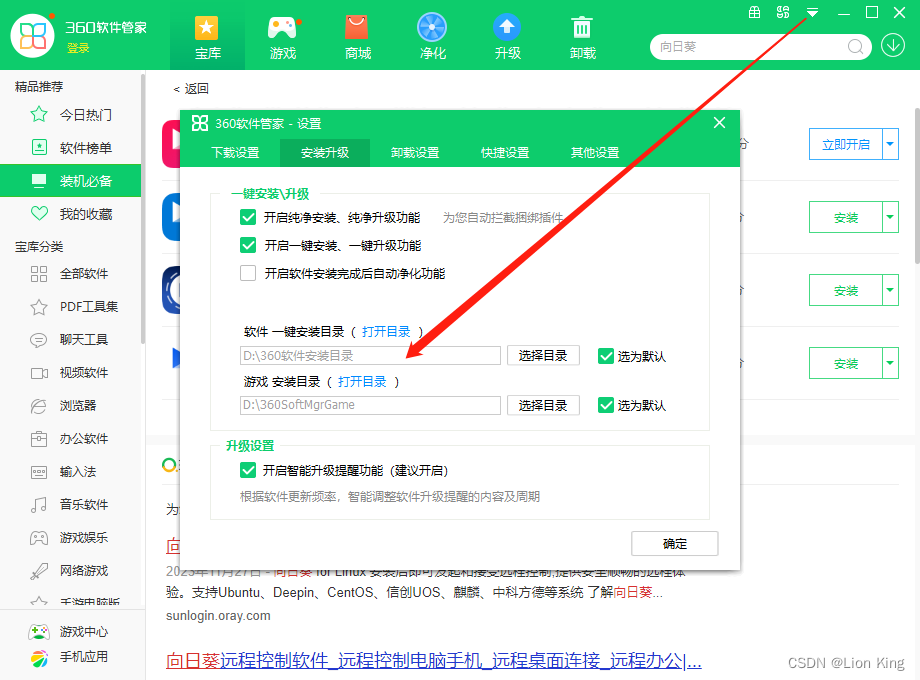Image resolution: width=920 pixels, height=680 pixels.
Task: Click the D:\360SoftMgrGame path field
Action: pos(370,405)
